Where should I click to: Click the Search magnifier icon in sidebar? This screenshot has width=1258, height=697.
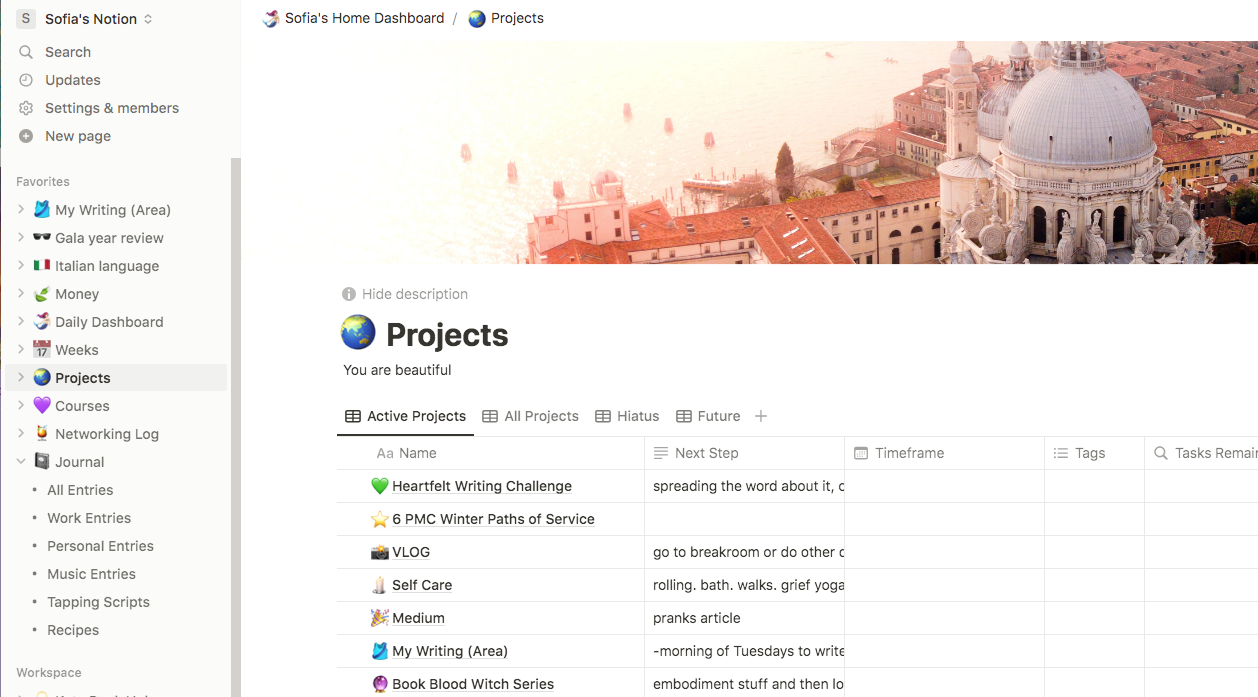click(26, 52)
